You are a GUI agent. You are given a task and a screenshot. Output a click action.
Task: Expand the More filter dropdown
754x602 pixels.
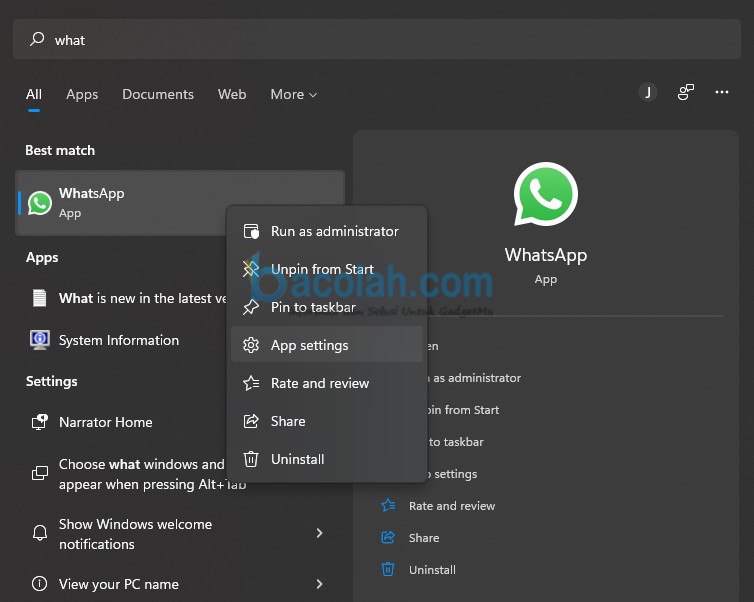pos(293,94)
